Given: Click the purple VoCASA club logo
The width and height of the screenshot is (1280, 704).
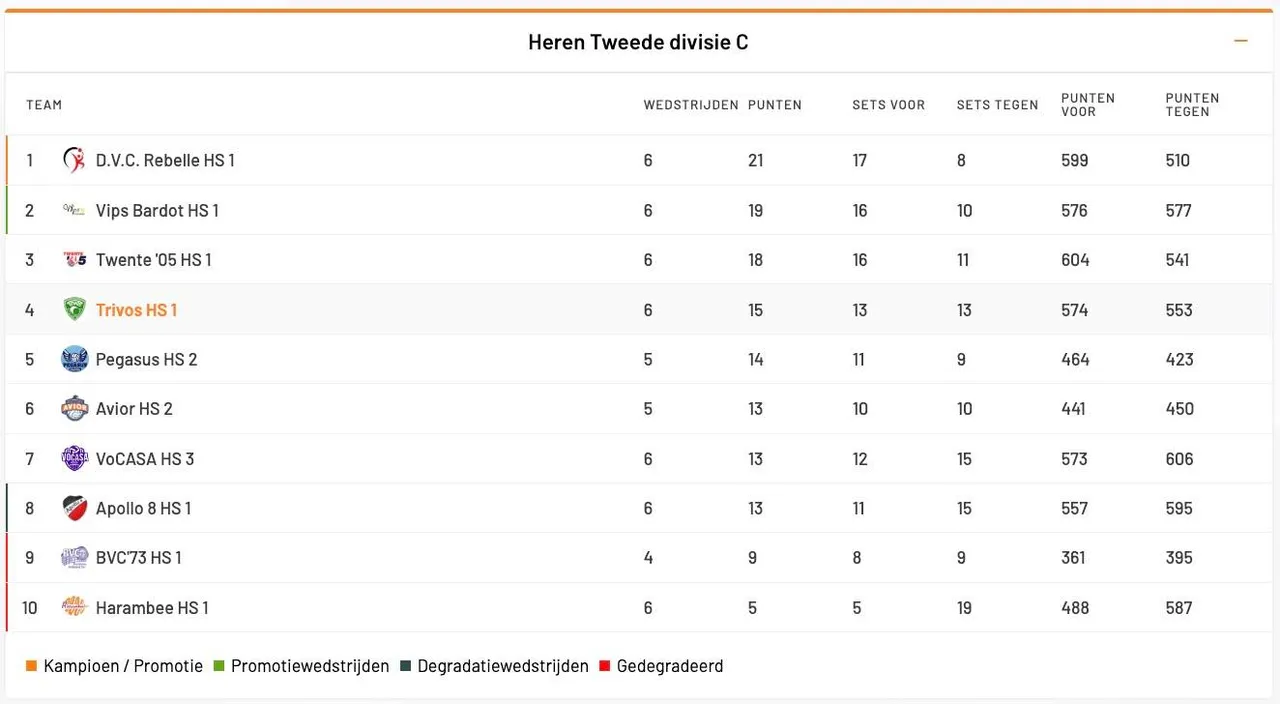Looking at the screenshot, I should tap(74, 458).
